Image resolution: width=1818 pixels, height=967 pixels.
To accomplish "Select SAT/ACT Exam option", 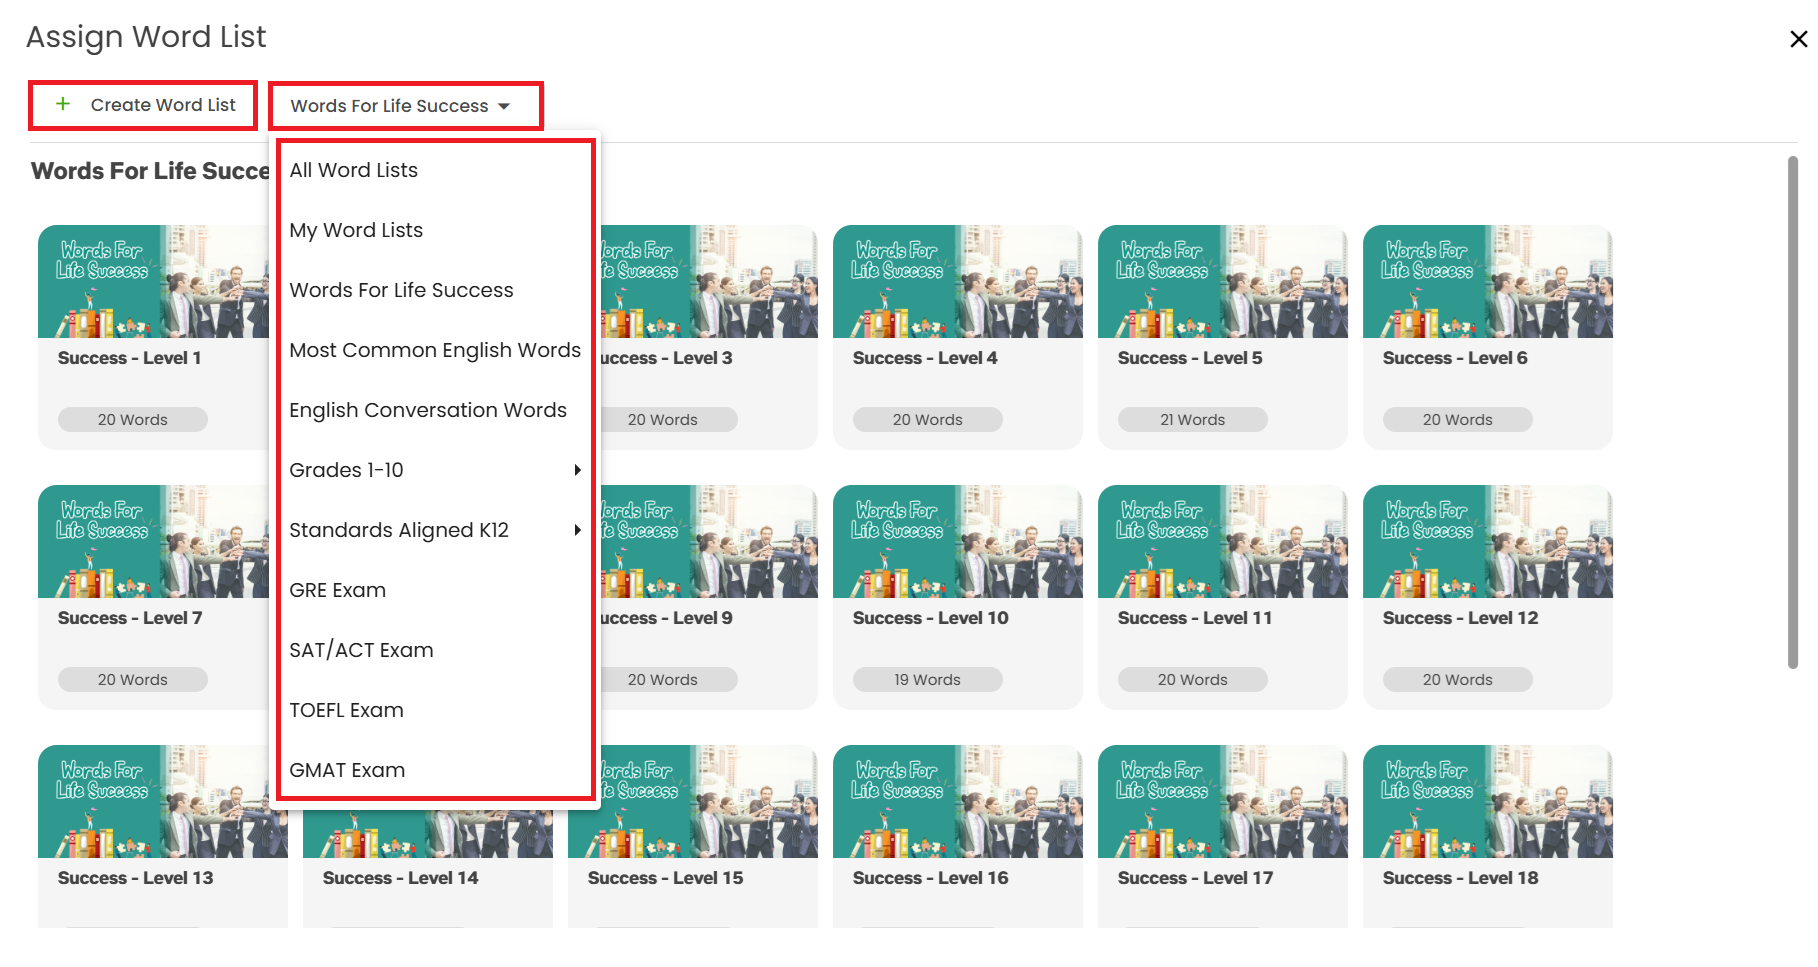I will coord(361,650).
